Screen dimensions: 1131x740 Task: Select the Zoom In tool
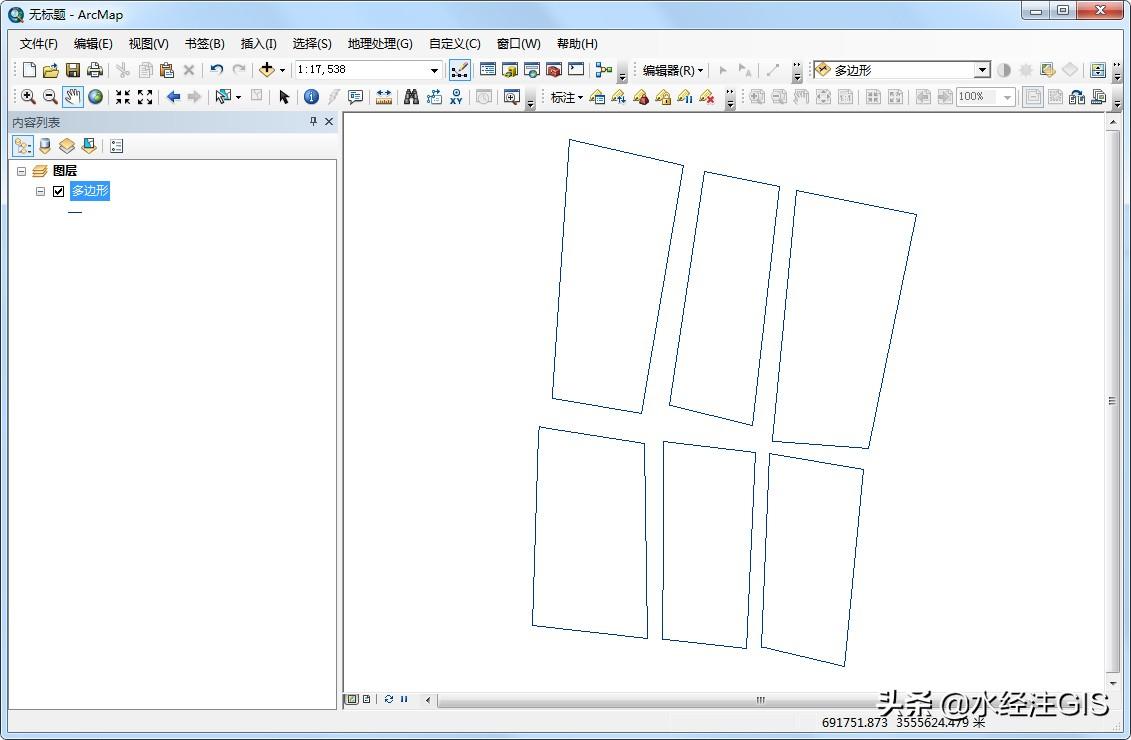point(28,97)
